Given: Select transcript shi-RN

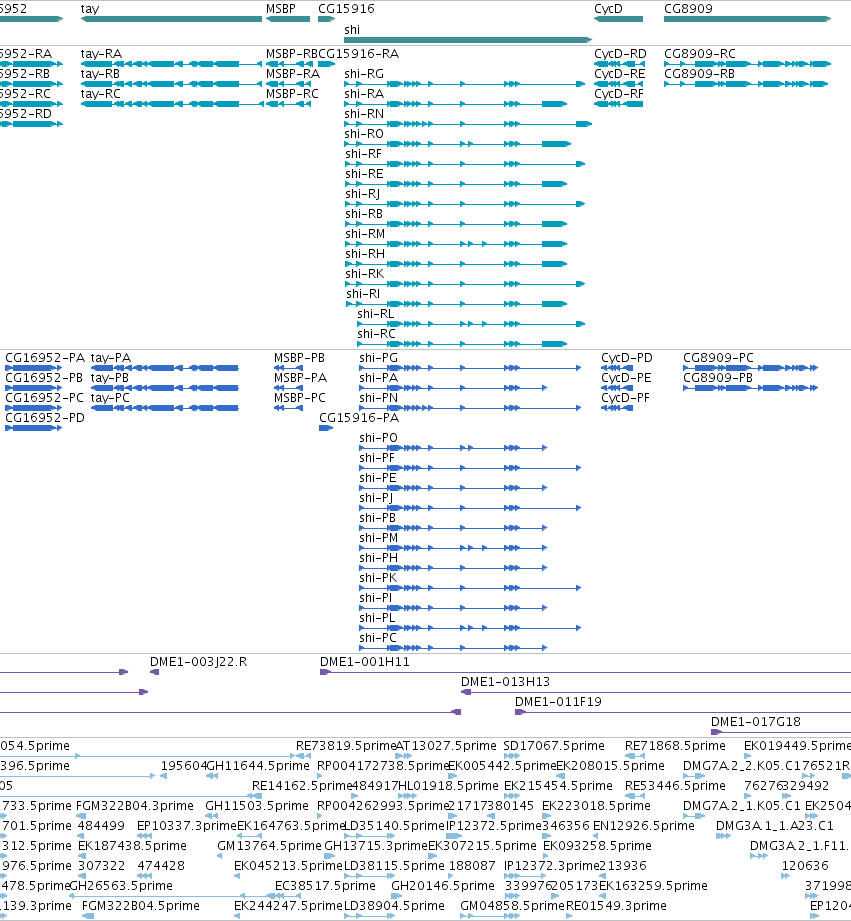Looking at the screenshot, I should pyautogui.click(x=364, y=114).
